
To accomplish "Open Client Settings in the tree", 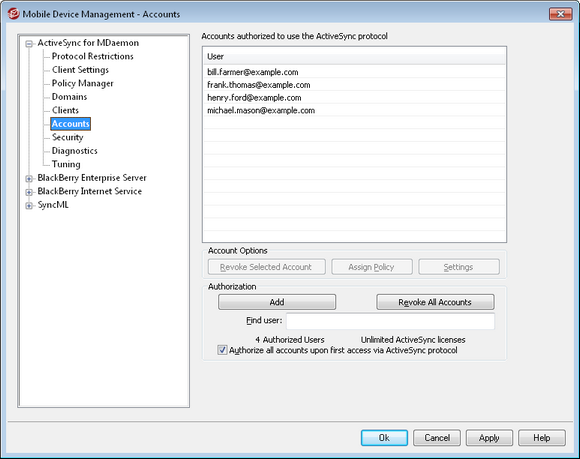I will coord(80,70).
